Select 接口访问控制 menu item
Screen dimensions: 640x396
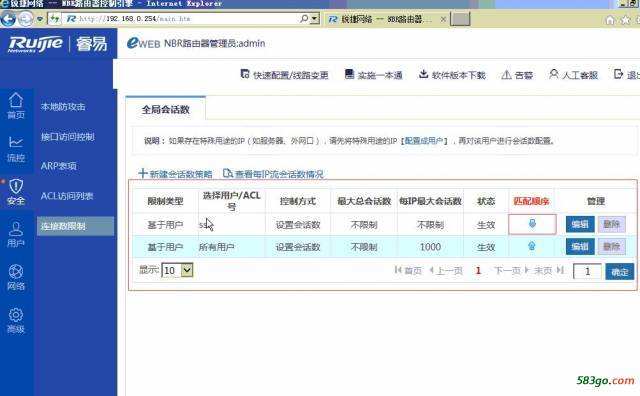[x=68, y=136]
